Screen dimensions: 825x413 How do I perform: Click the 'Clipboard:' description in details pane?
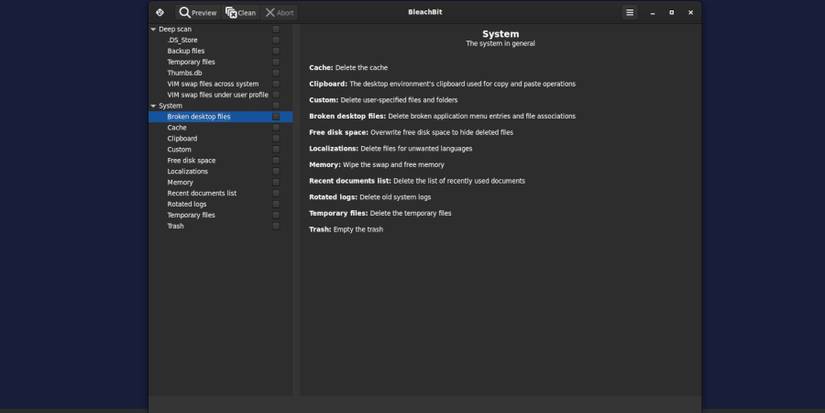pyautogui.click(x=442, y=84)
